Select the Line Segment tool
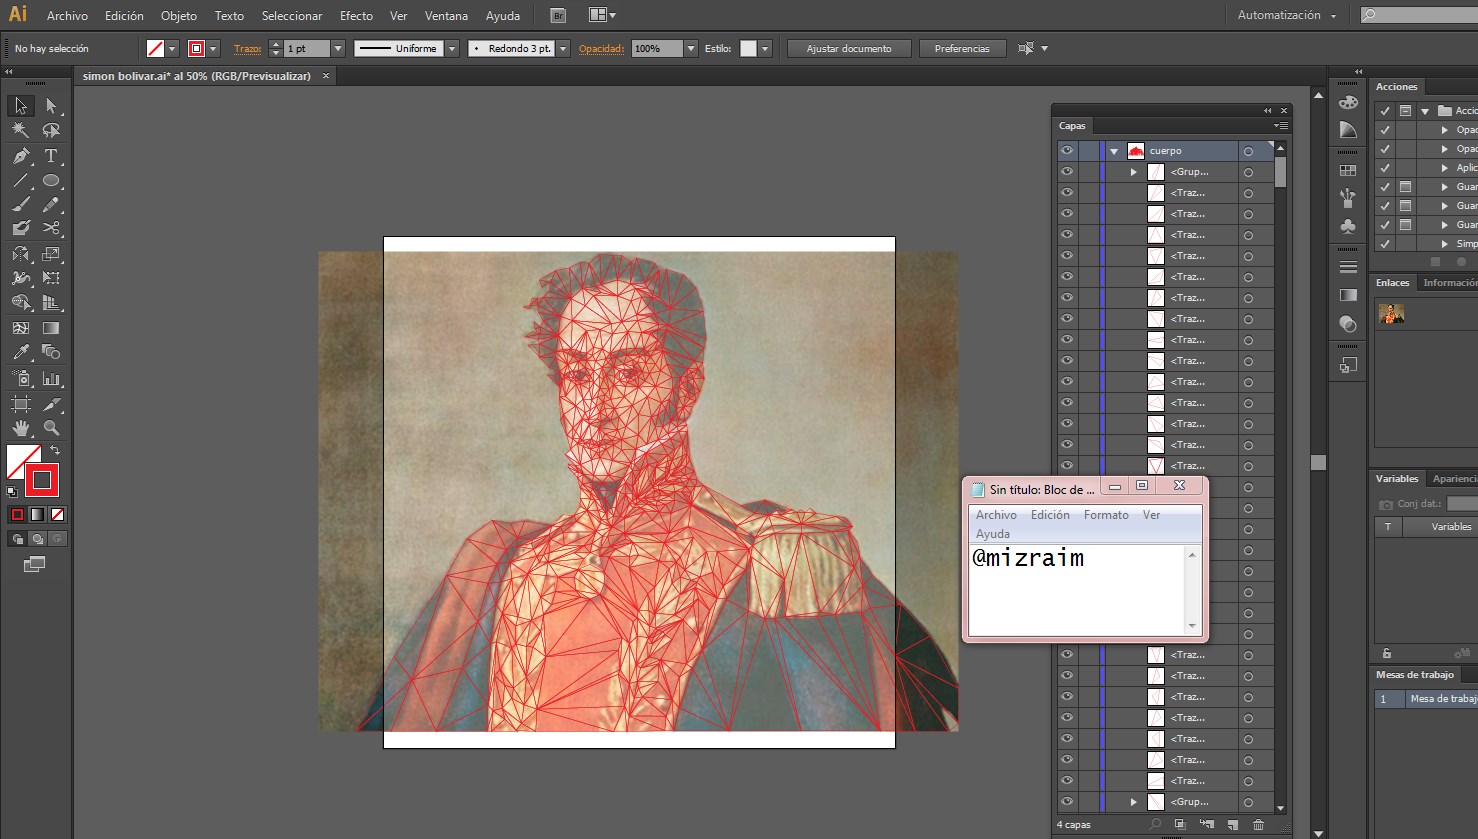 point(21,181)
